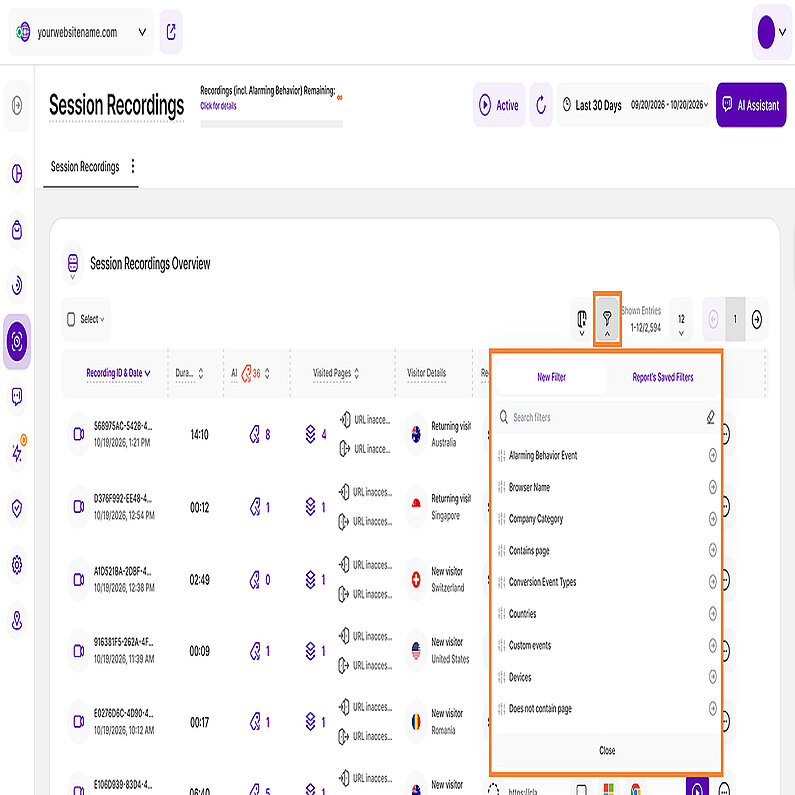795x795 pixels.
Task: Click the Search filters input field
Action: 603,417
